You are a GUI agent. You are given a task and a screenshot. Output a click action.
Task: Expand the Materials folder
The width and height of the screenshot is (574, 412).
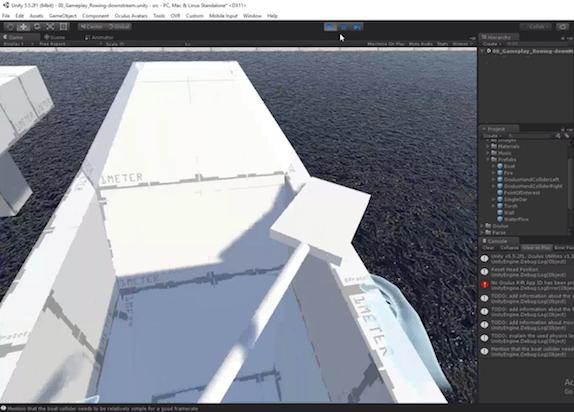click(488, 146)
